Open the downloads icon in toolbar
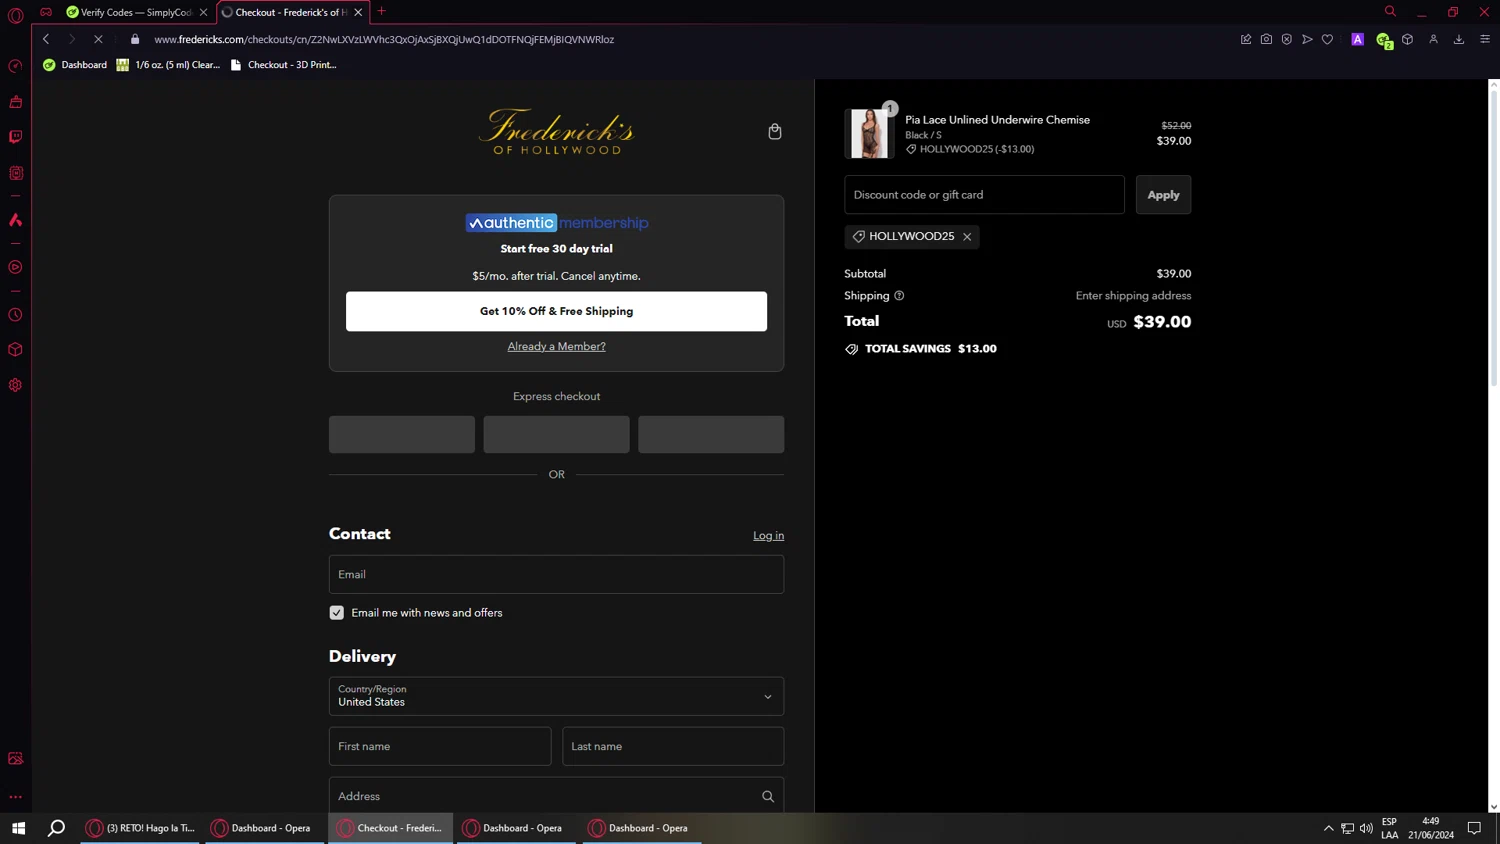 (x=1459, y=39)
